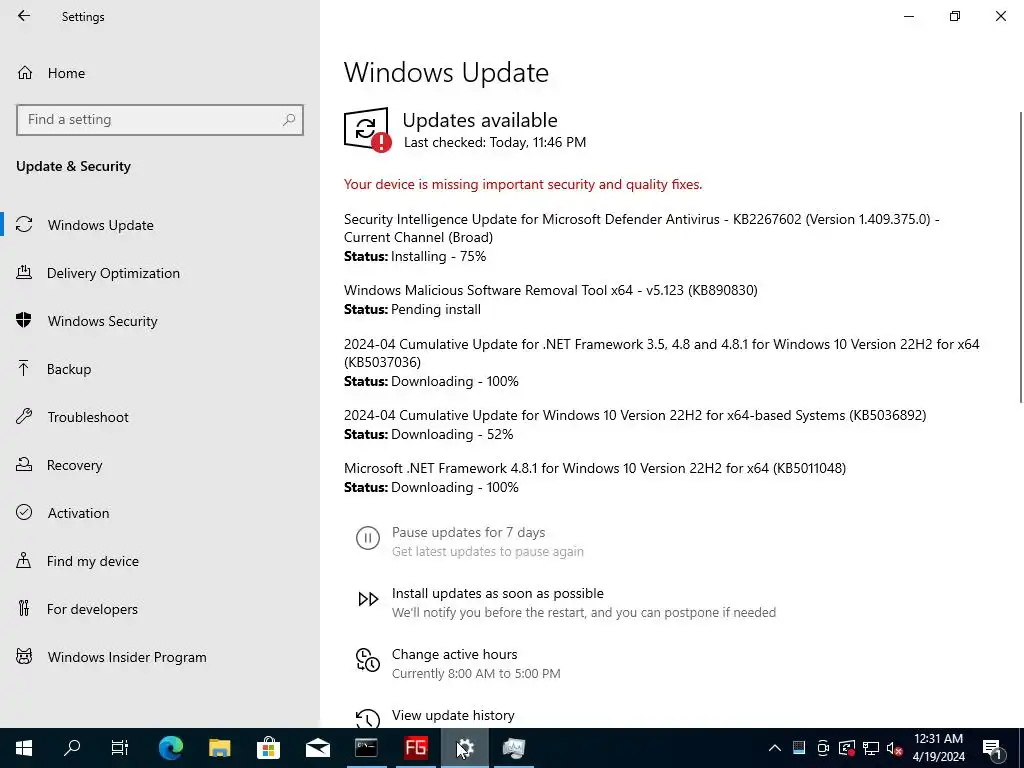Click the For developers tools icon
Image resolution: width=1024 pixels, height=768 pixels.
point(24,608)
